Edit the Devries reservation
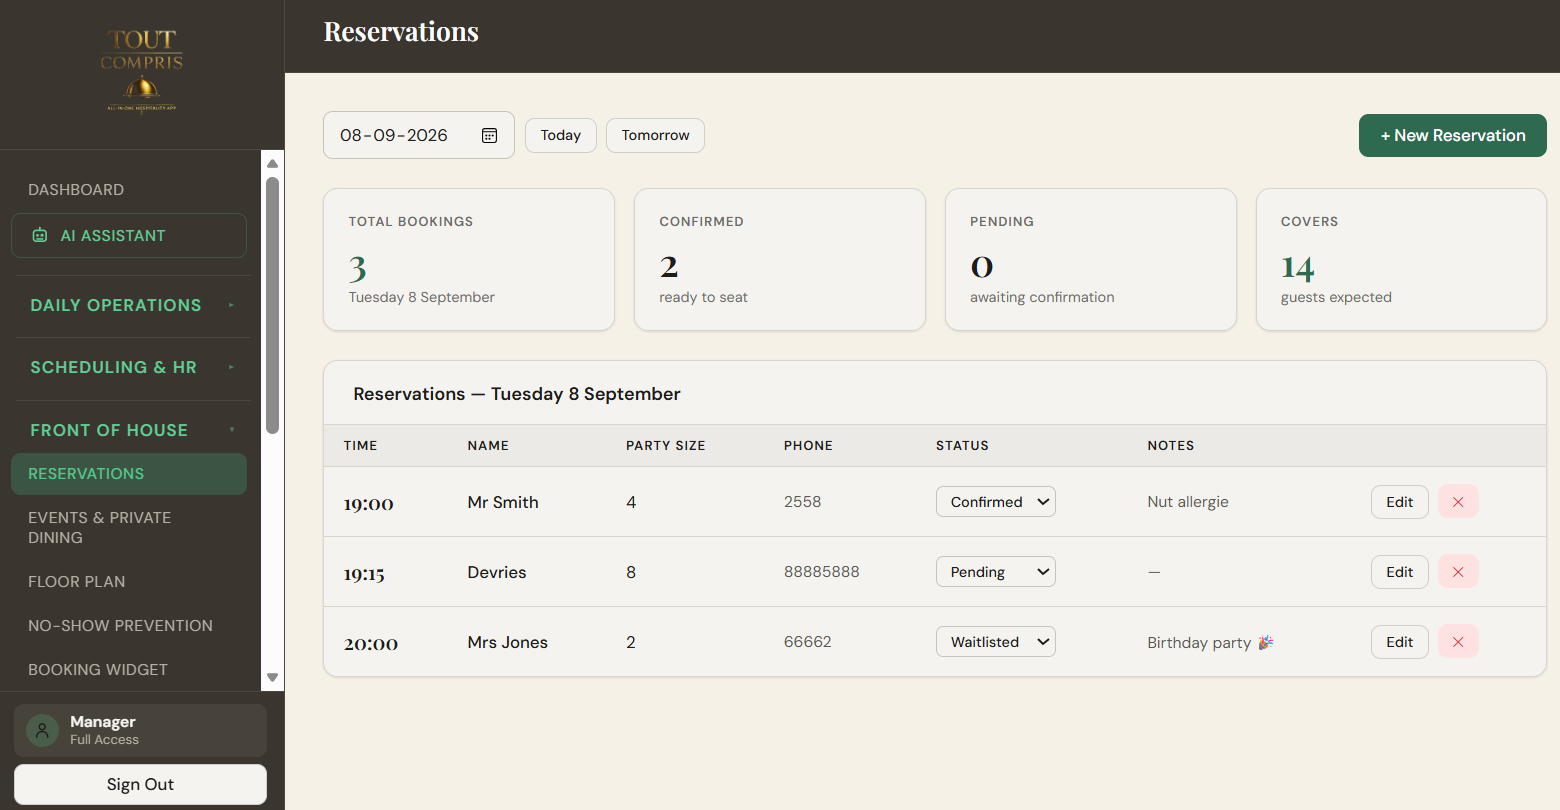This screenshot has width=1560, height=810. [1400, 572]
